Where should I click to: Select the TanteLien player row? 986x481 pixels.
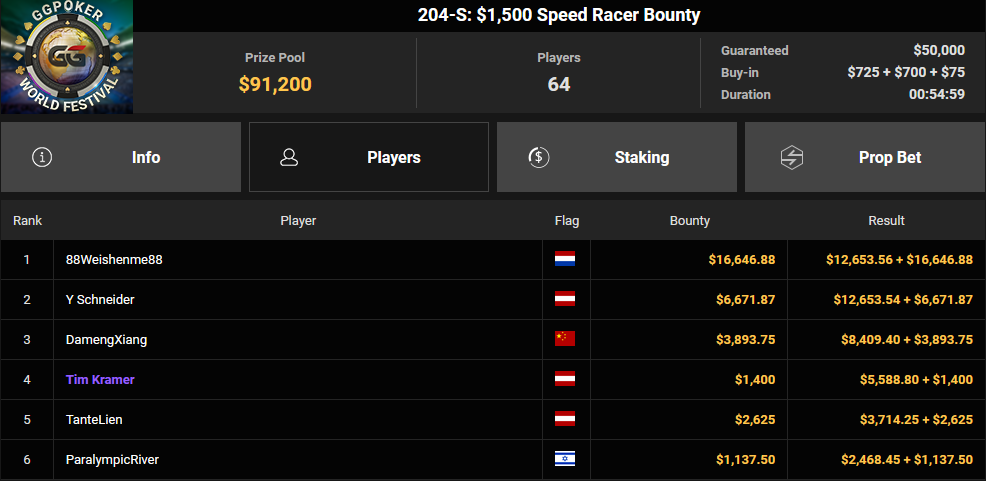493,419
